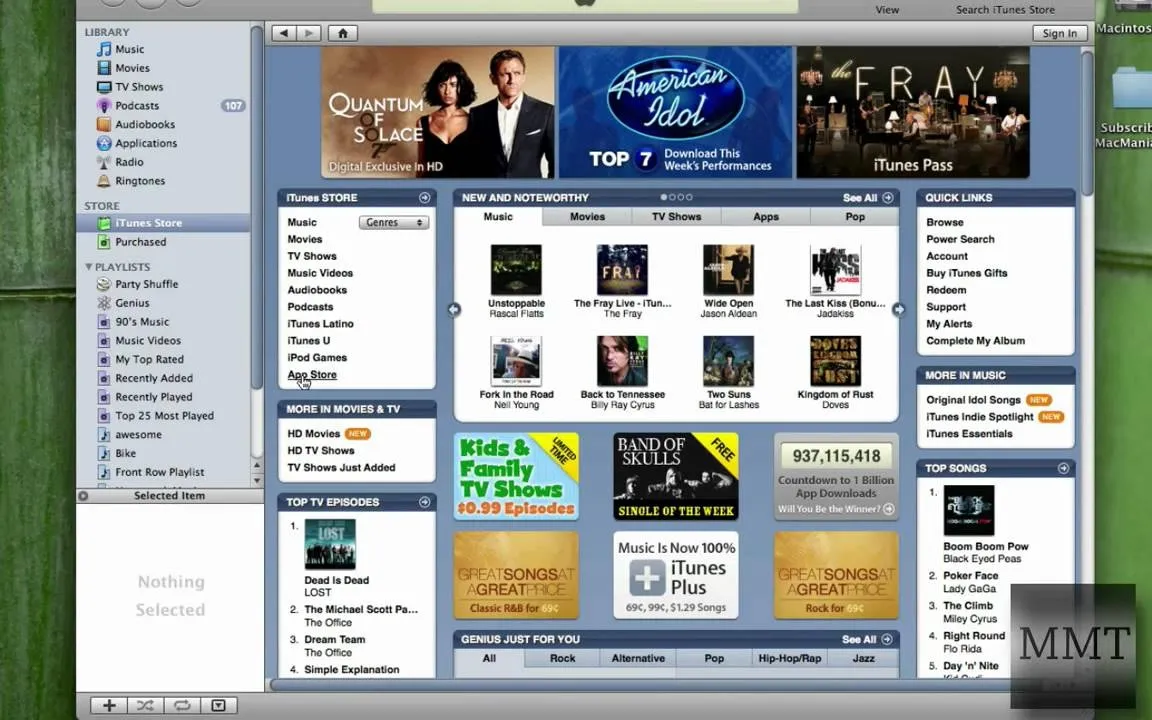
Task: Click the second page dot in New and Noteworthy
Action: coord(672,198)
